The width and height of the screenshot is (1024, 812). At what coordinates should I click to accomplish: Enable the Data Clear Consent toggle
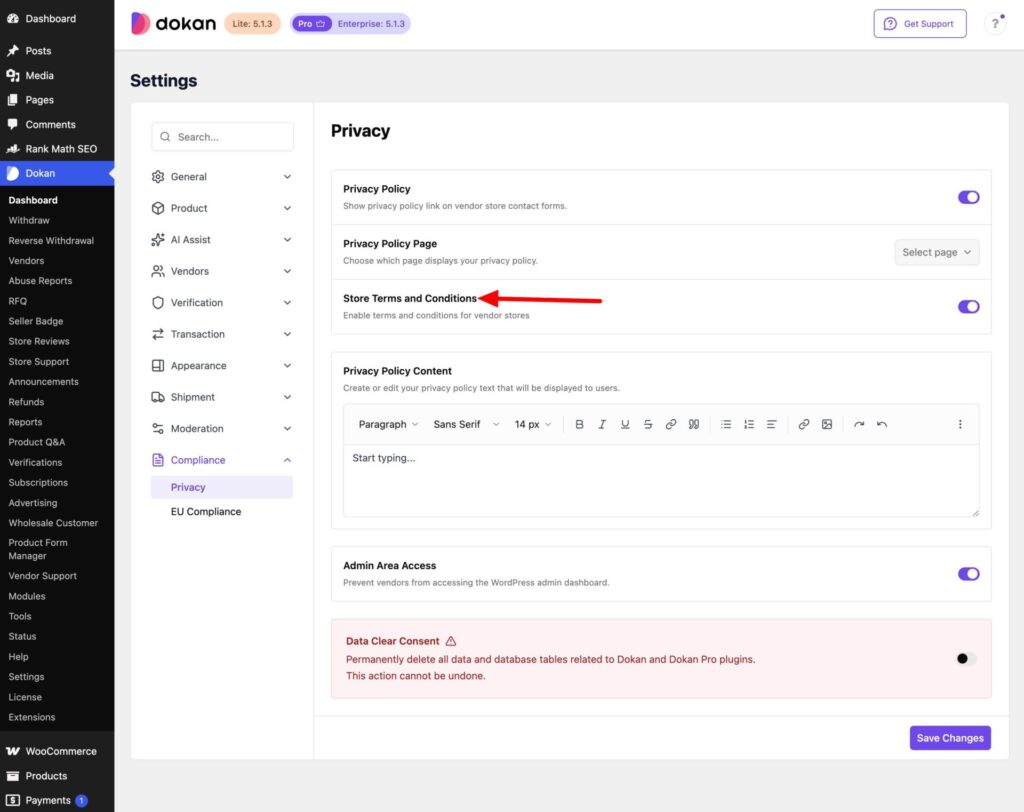click(966, 658)
